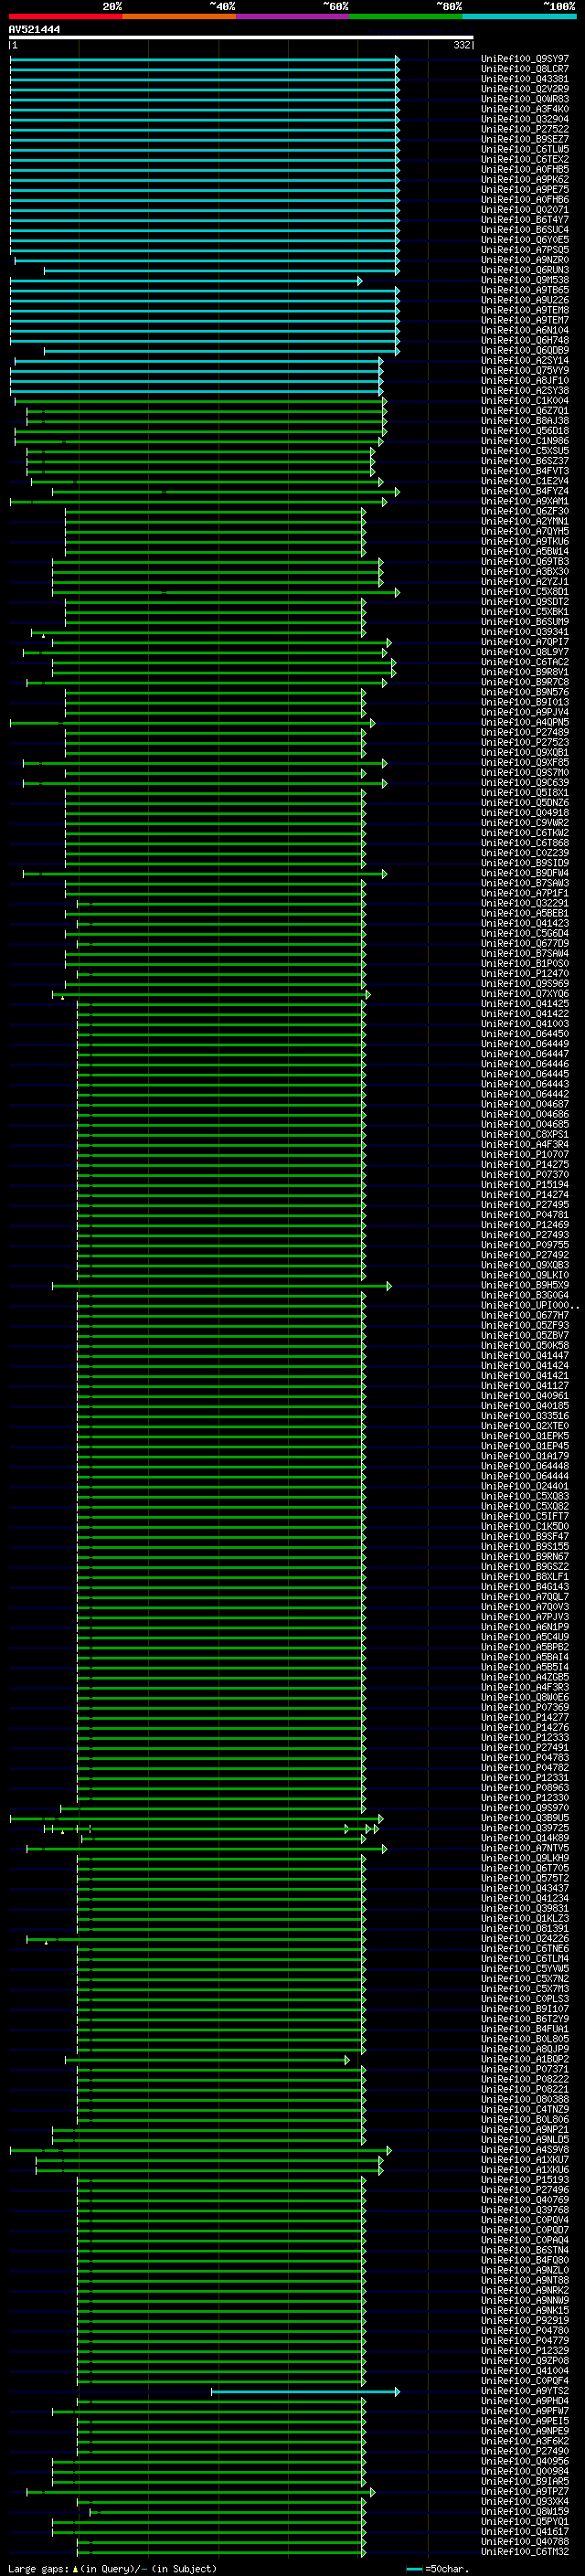
Task: Select the UniRef100_Q6QD89 hit label
Action: [x=524, y=351]
